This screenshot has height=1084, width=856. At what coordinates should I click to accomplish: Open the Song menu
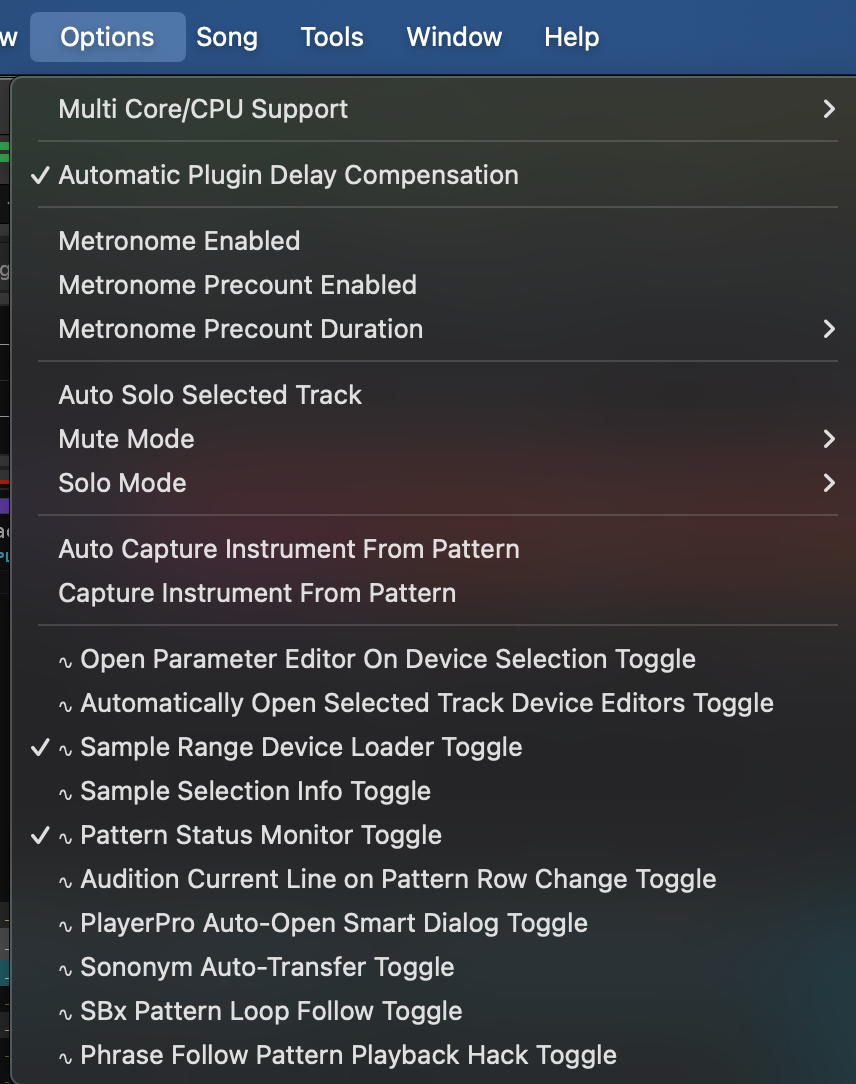tap(227, 38)
